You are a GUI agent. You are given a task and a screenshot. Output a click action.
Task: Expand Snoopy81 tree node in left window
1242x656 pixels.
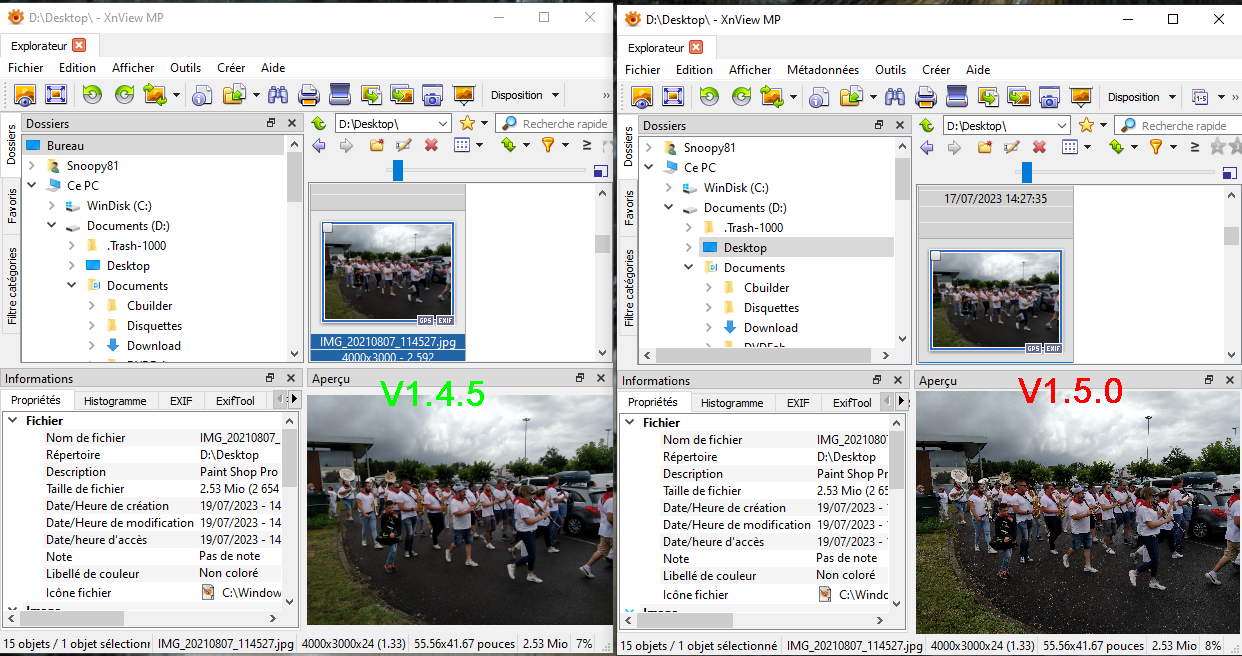tap(32, 166)
